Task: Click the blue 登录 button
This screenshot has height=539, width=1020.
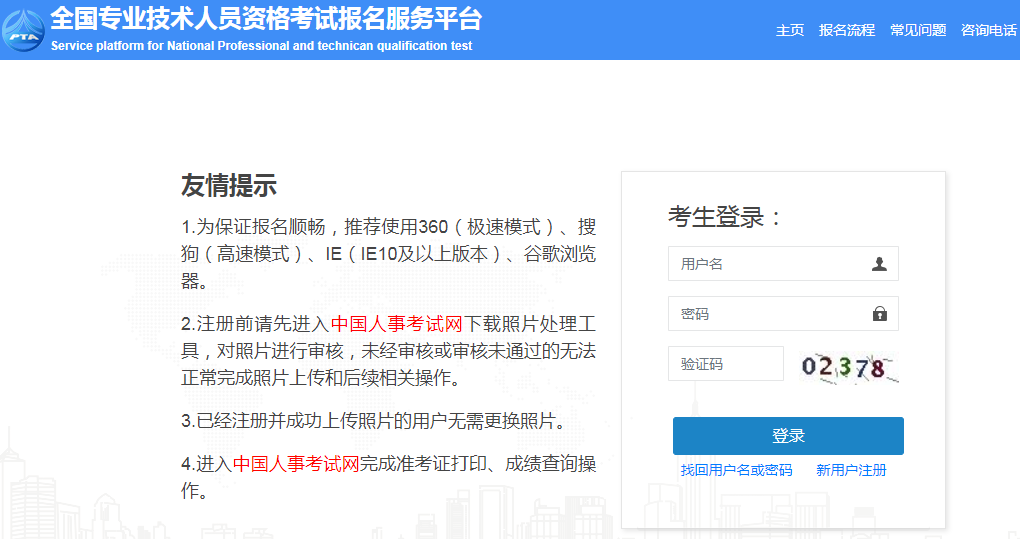Action: pos(788,436)
